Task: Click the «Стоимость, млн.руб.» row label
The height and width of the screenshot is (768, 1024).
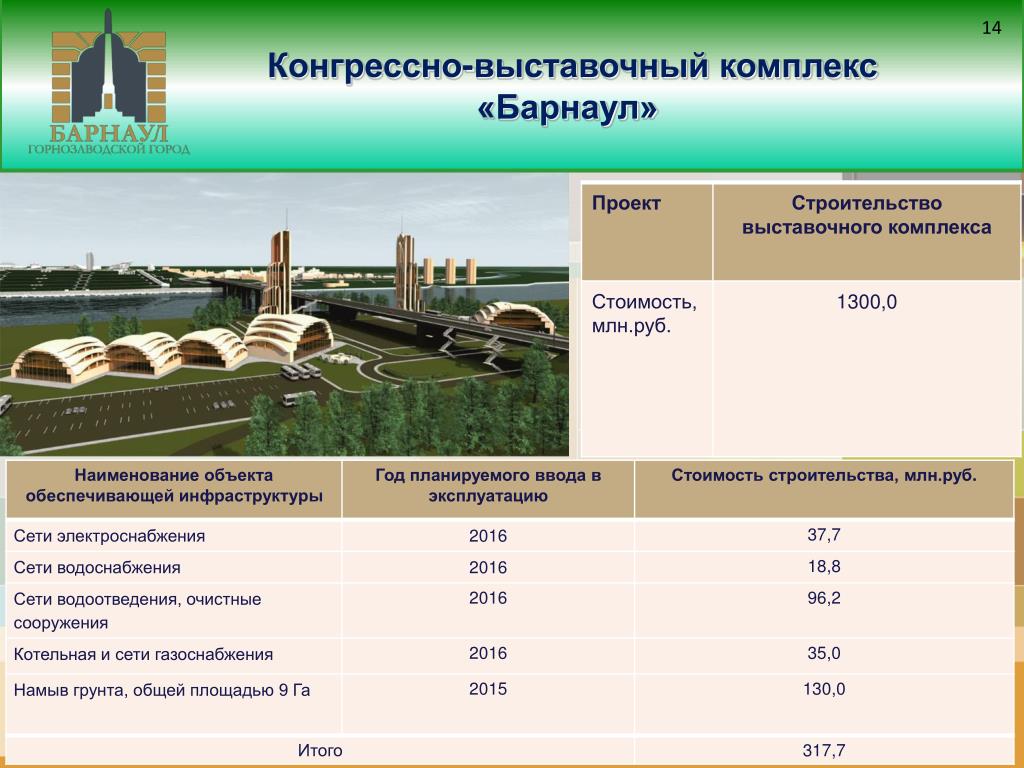Action: [644, 313]
